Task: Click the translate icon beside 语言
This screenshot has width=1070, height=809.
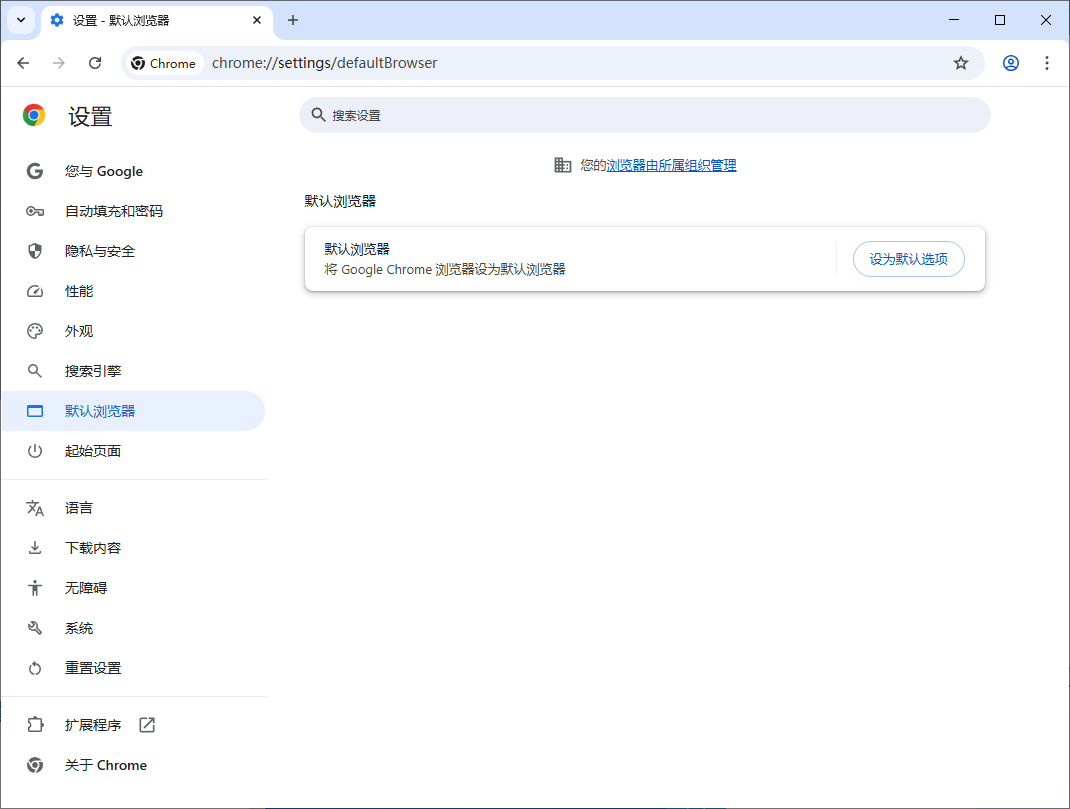Action: click(x=35, y=508)
